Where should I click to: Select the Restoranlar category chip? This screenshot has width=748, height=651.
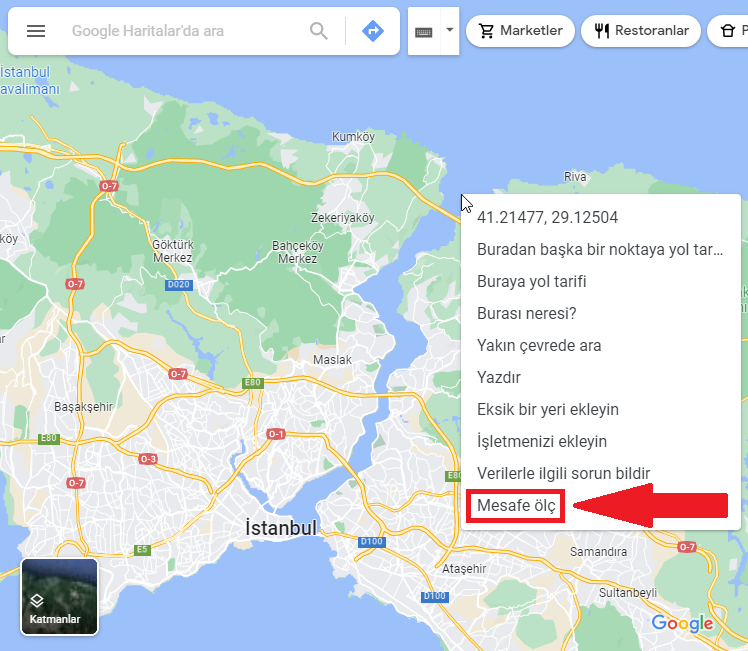point(641,31)
